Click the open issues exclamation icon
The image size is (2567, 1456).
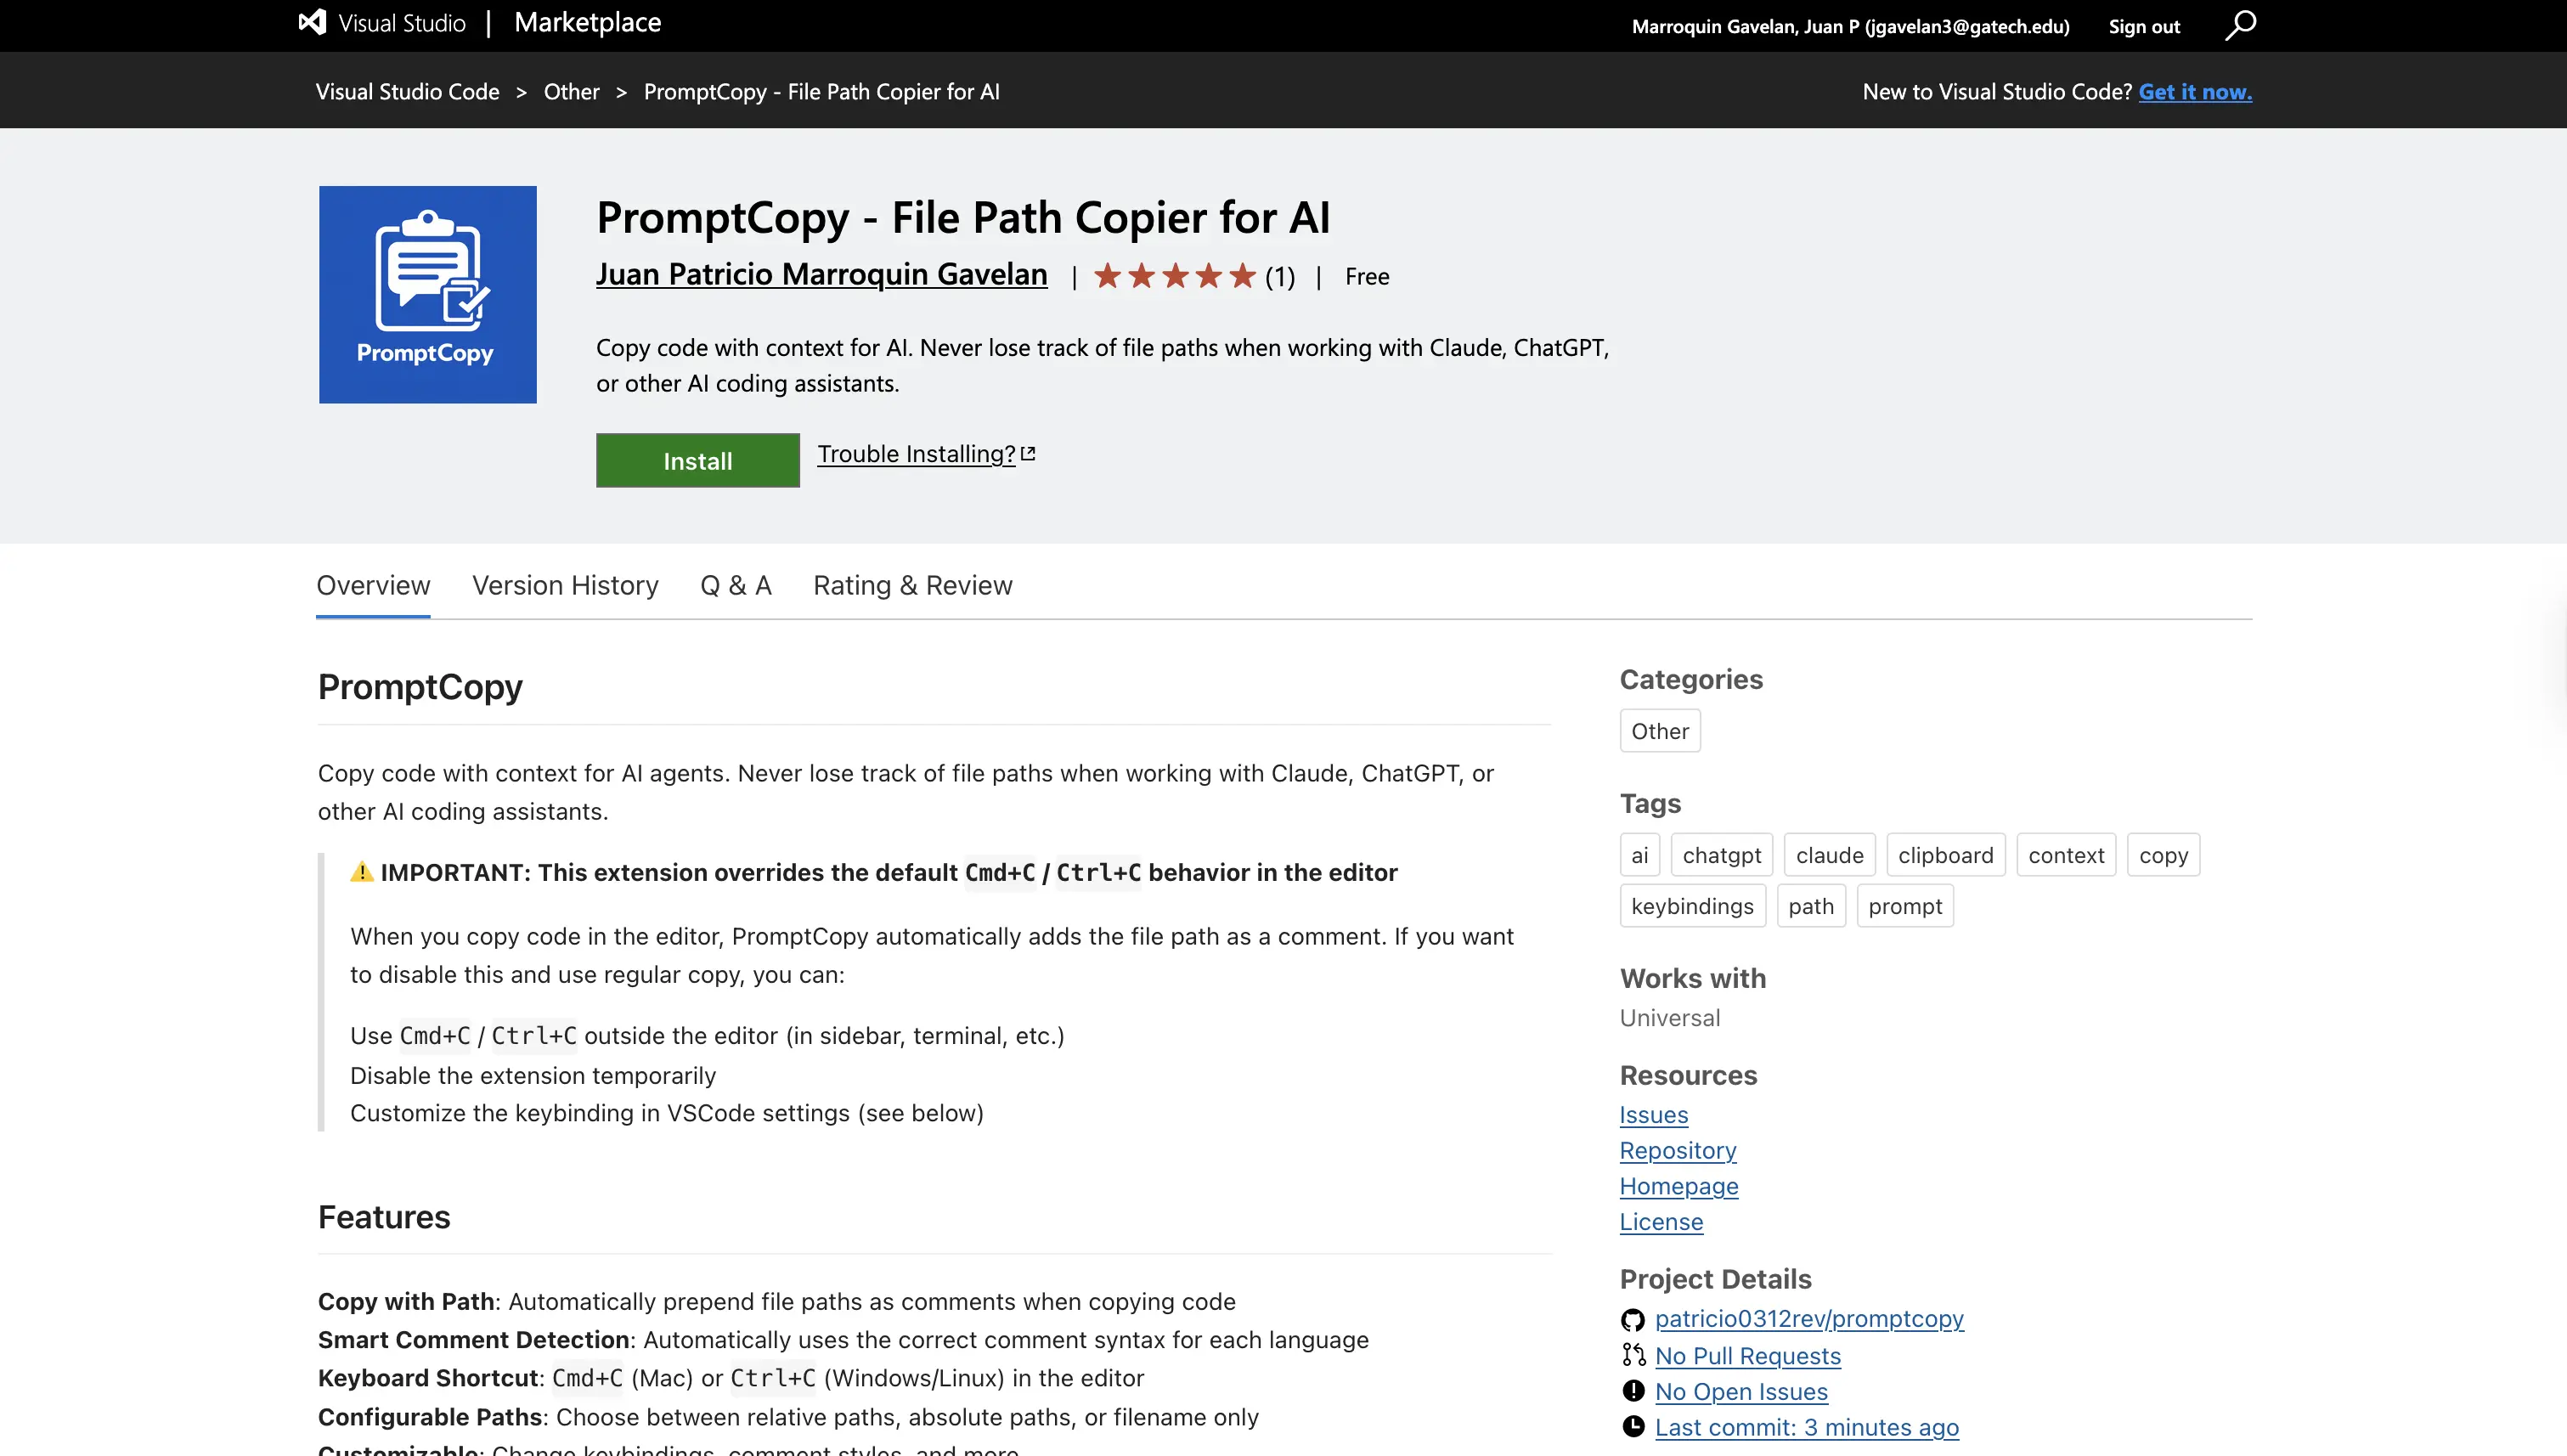point(1633,1391)
